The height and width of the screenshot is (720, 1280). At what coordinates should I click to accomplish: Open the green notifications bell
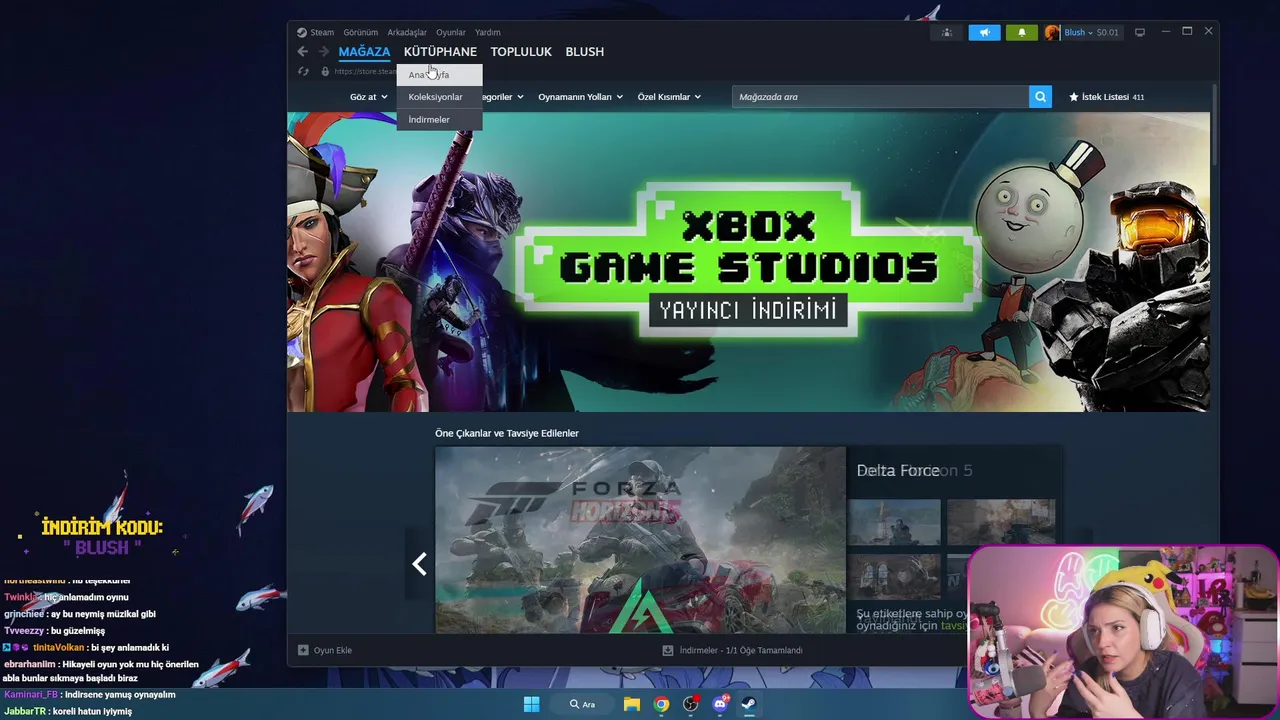1022,32
